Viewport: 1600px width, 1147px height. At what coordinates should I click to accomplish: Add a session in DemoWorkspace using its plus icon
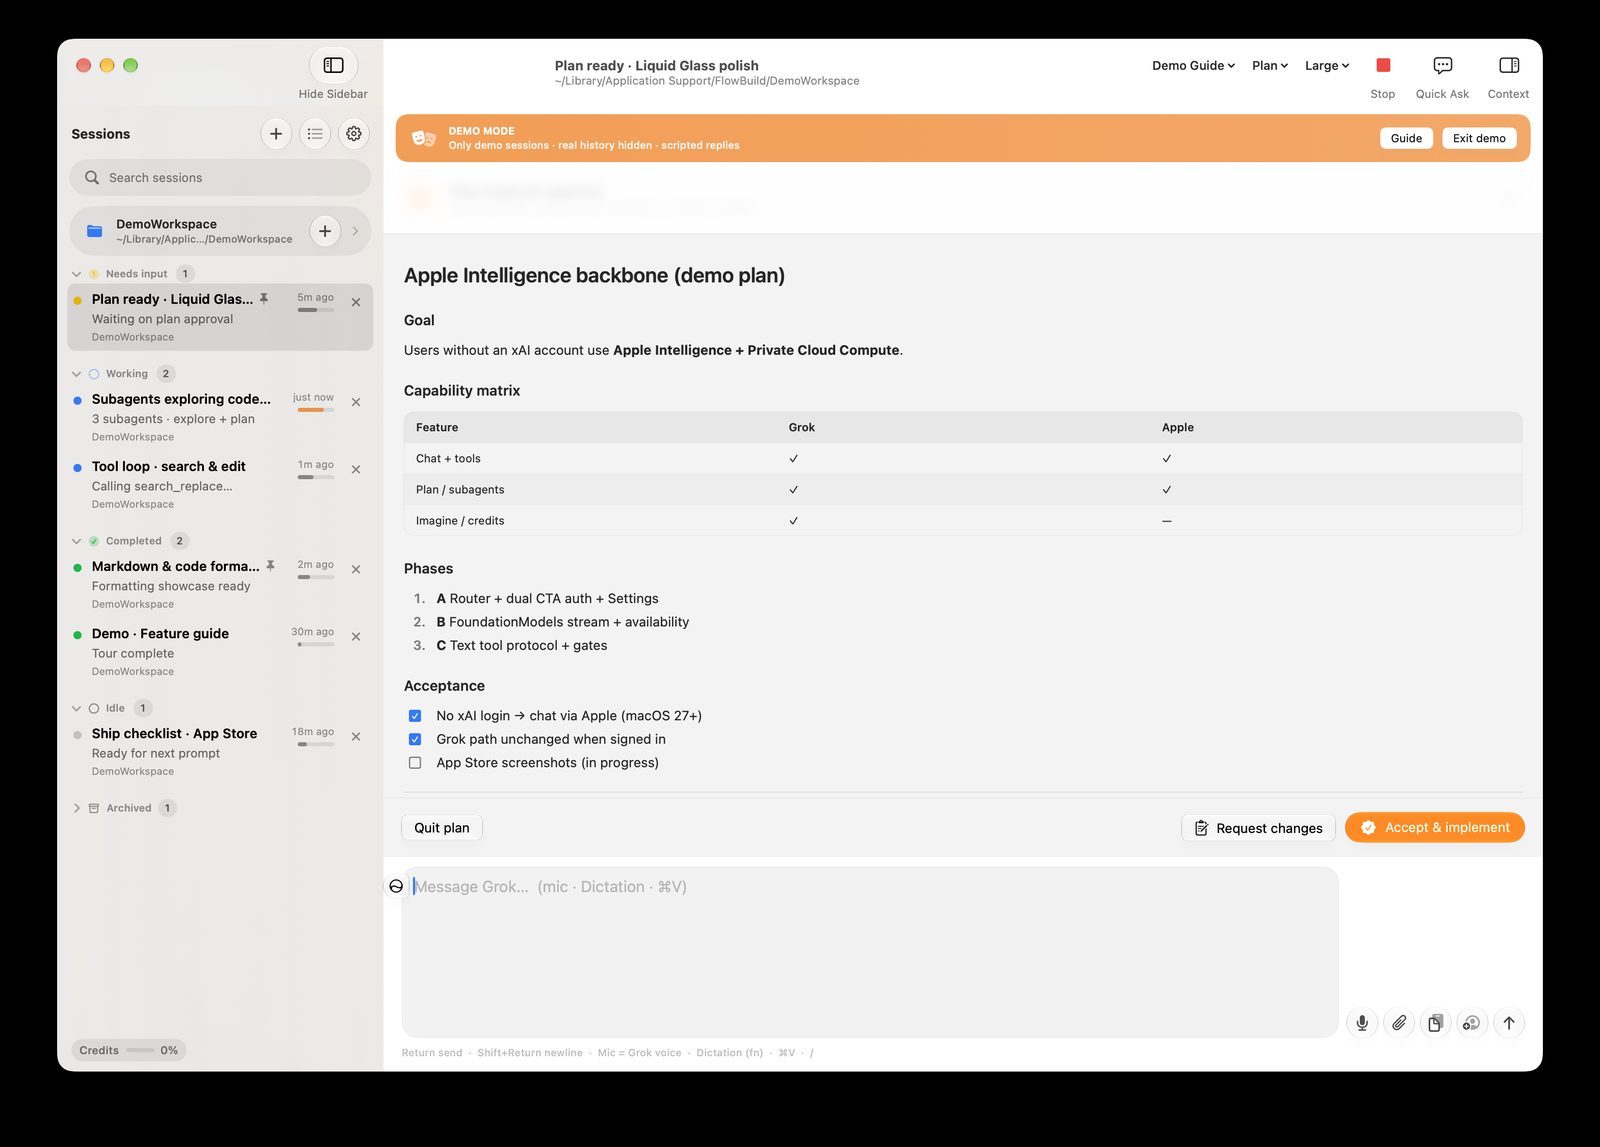(x=325, y=231)
